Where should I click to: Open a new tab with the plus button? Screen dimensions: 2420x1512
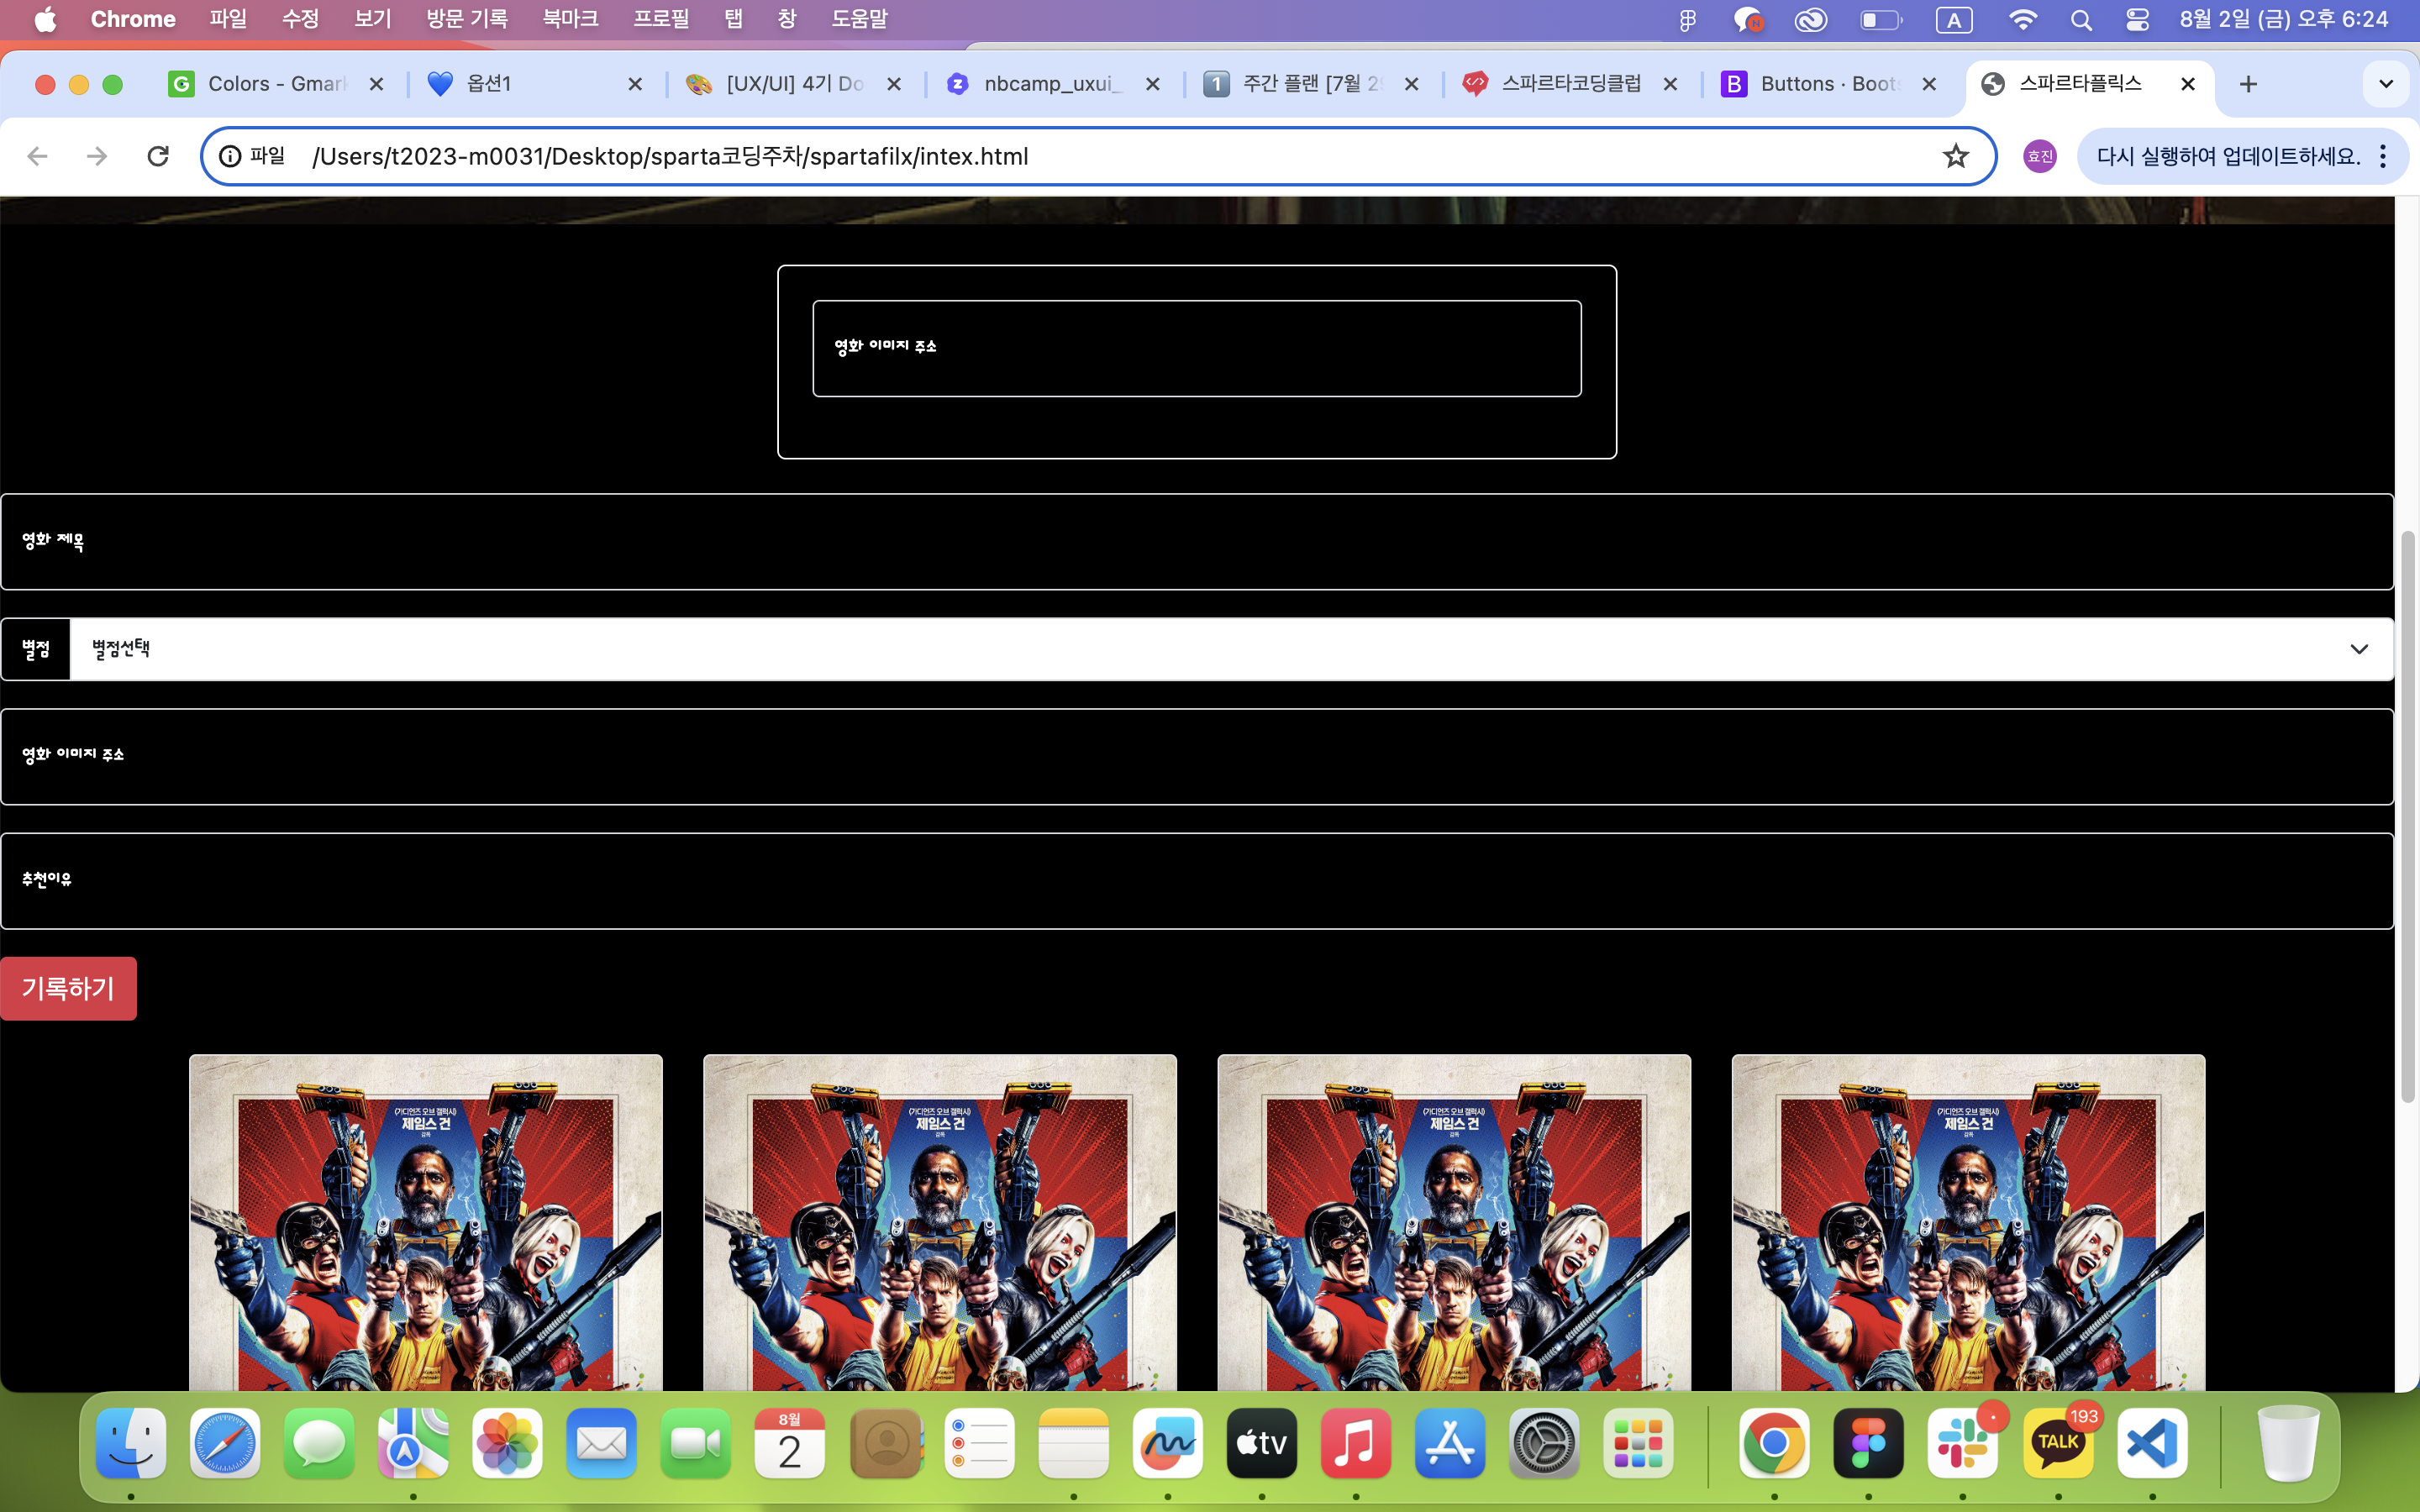click(2248, 84)
